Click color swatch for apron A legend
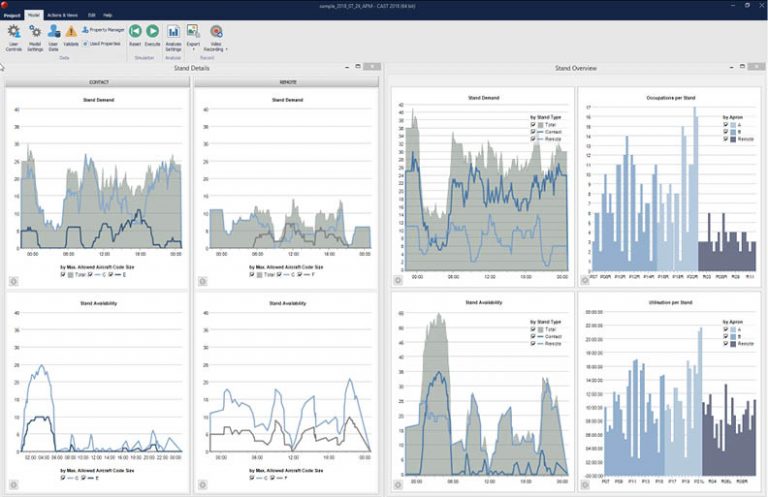768x497 pixels. point(732,124)
